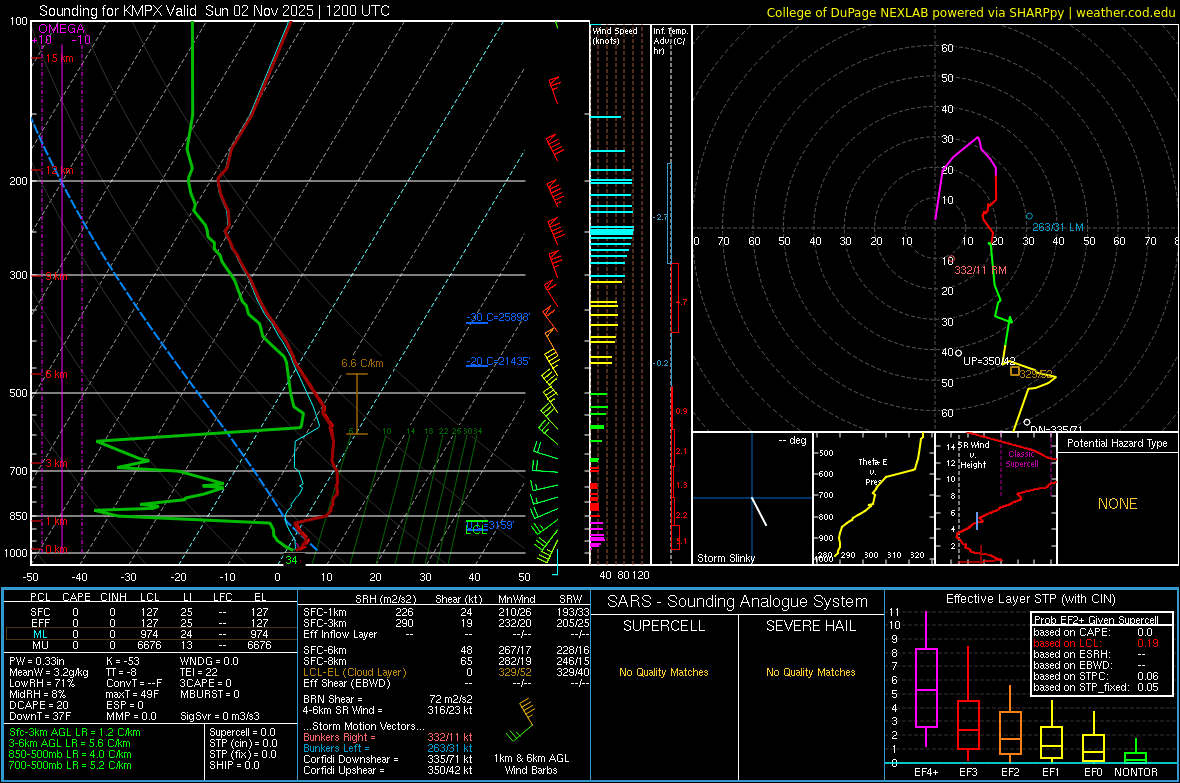Click the NONE hazard type value
Viewport: 1180px width, 783px height.
point(1117,504)
